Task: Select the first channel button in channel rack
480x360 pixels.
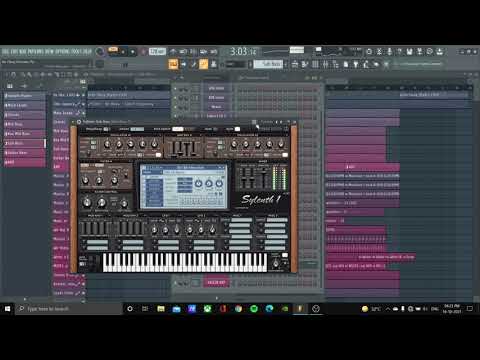Action: click(x=216, y=88)
